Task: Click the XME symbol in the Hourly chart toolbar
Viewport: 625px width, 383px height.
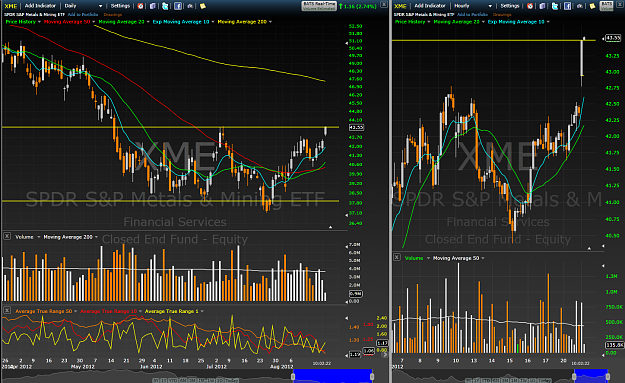Action: [401, 6]
